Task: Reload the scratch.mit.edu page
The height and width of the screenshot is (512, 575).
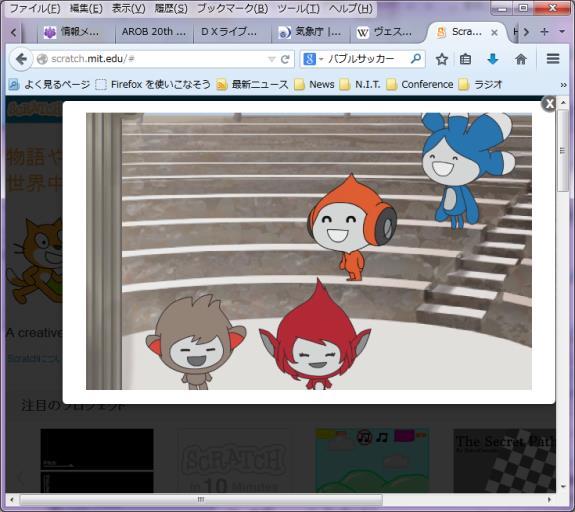Action: pyautogui.click(x=285, y=59)
